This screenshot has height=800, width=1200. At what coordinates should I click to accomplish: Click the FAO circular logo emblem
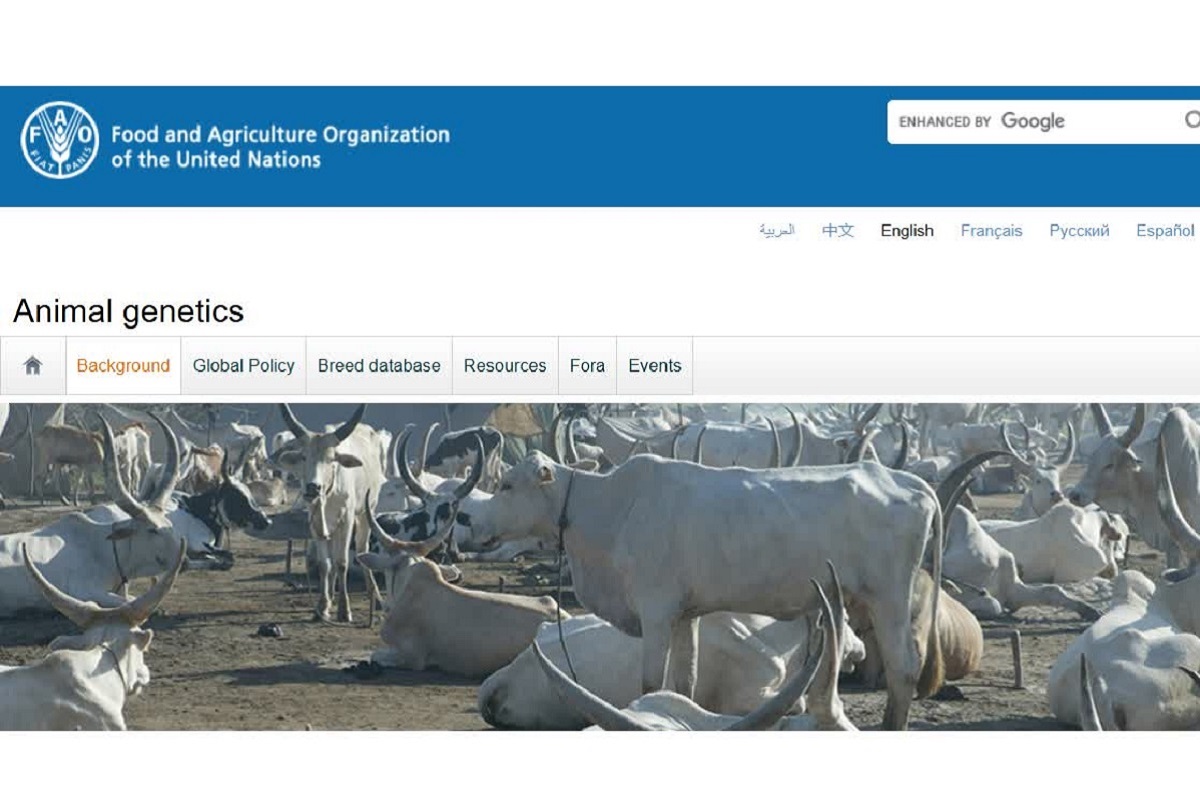click(60, 140)
